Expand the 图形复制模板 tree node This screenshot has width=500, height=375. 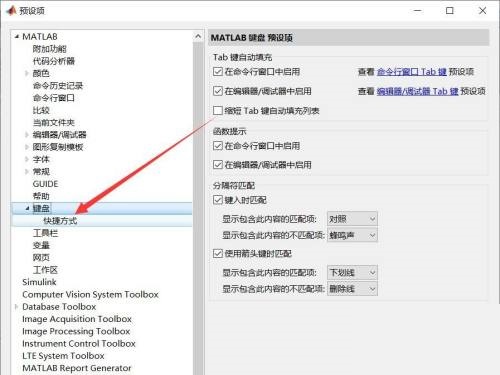(27, 147)
